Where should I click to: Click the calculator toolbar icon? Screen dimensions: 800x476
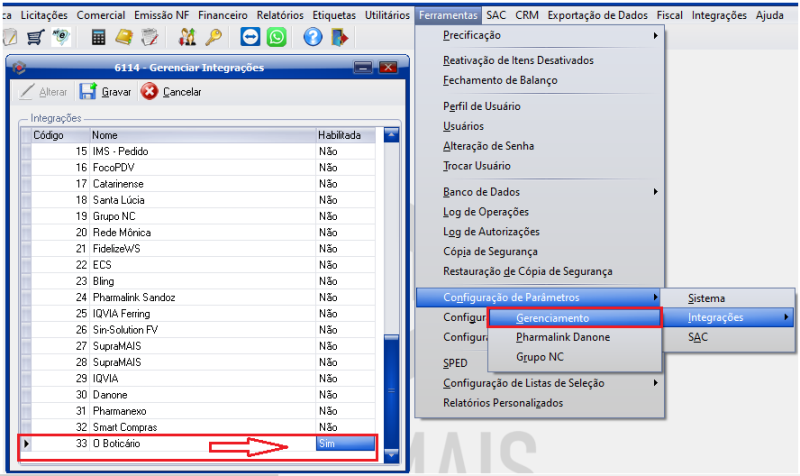click(x=98, y=38)
